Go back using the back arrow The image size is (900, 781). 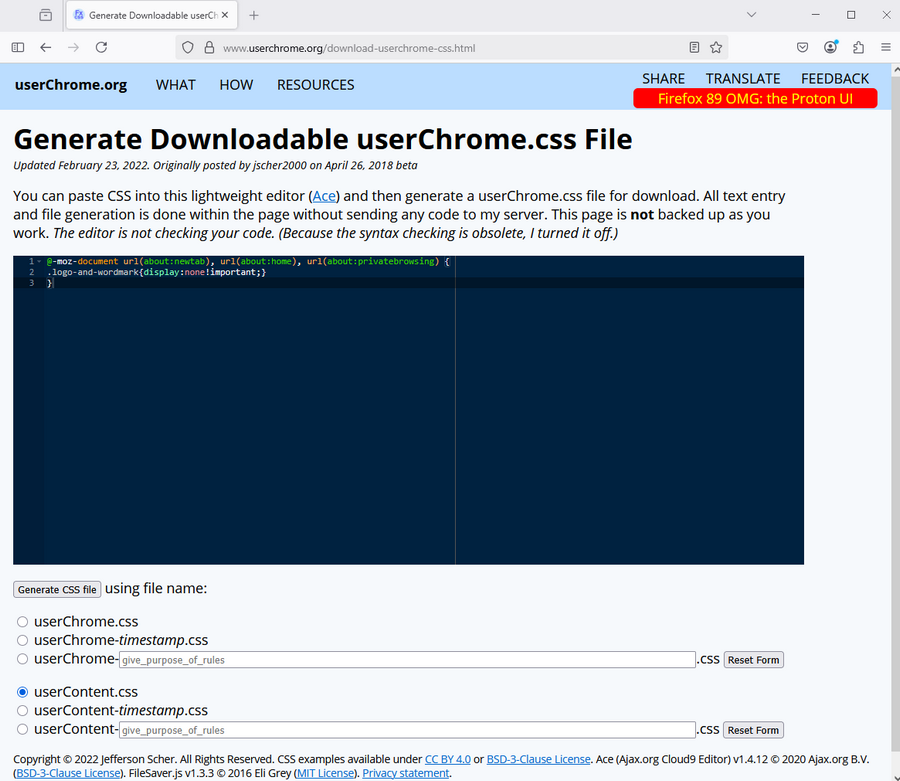(46, 47)
